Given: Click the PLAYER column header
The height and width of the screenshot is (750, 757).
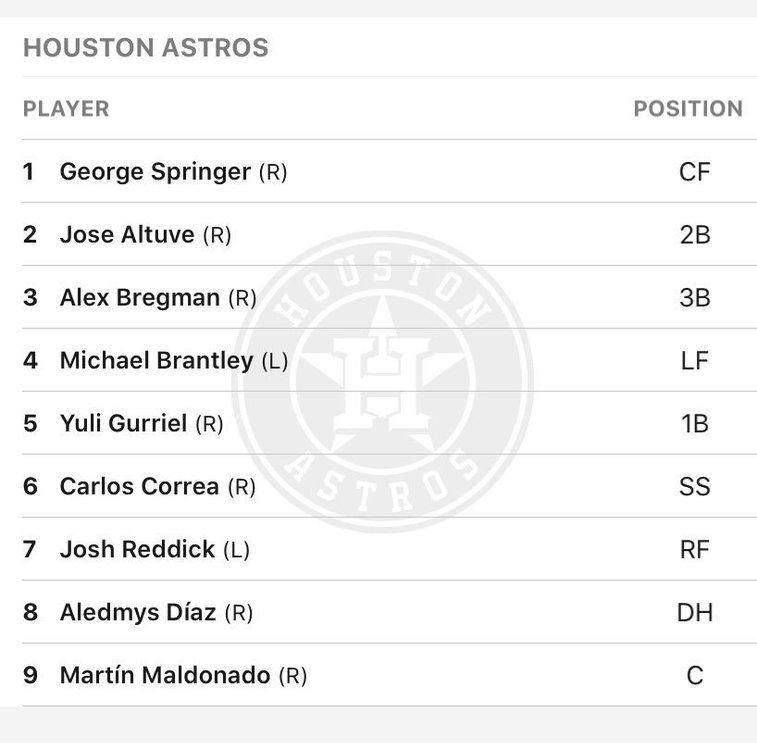Looking at the screenshot, I should (66, 109).
